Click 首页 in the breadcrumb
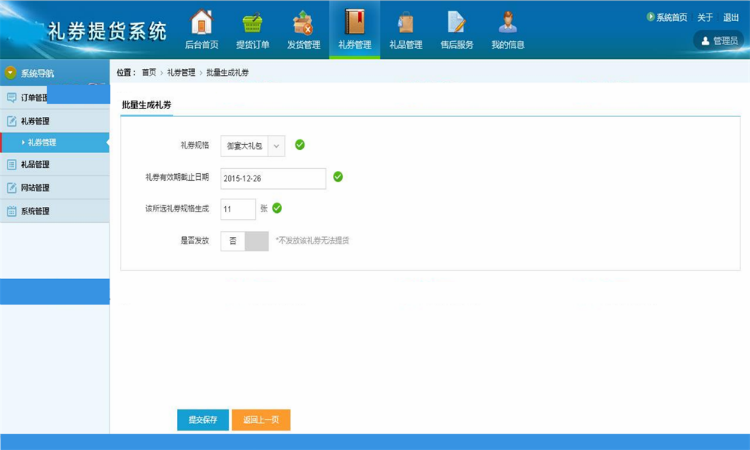750x450 pixels. (149, 73)
